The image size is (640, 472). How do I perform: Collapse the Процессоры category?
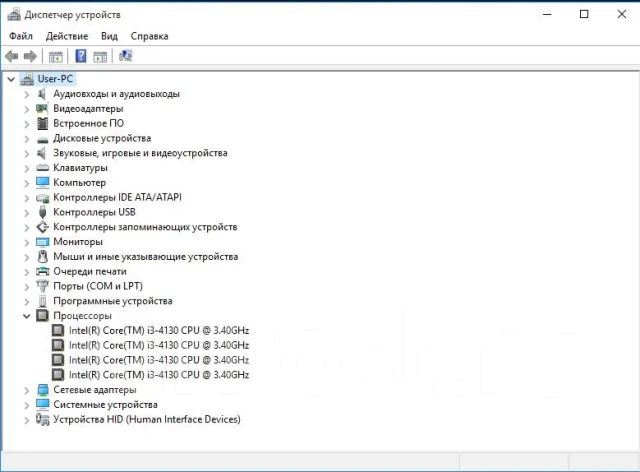[x=27, y=316]
